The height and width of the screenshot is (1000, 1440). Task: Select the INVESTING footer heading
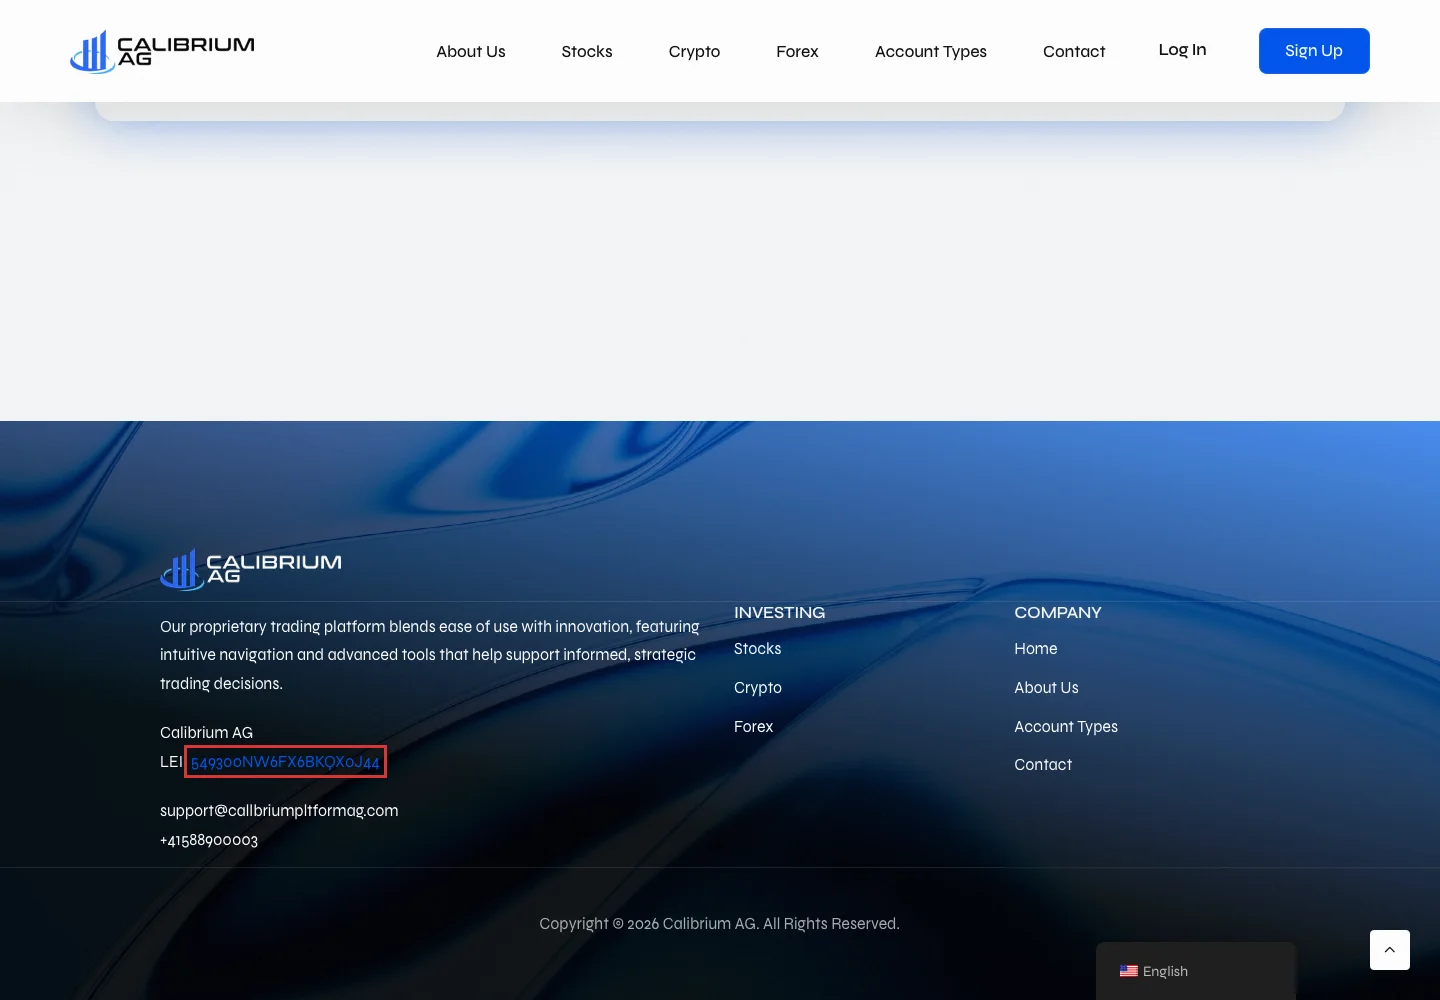click(780, 613)
